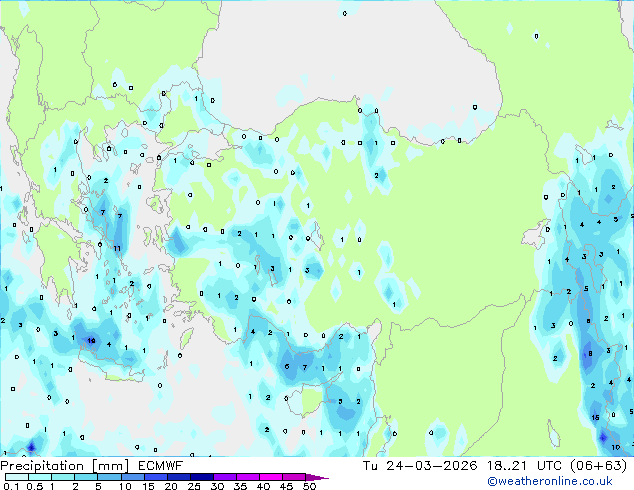Click the date '24-03-2026' text
This screenshot has width=634, height=490.
[431, 466]
